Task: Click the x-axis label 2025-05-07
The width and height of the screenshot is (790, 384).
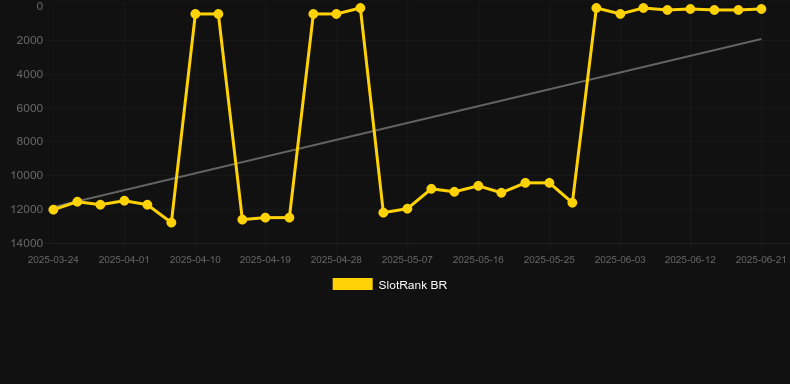Action: click(407, 260)
